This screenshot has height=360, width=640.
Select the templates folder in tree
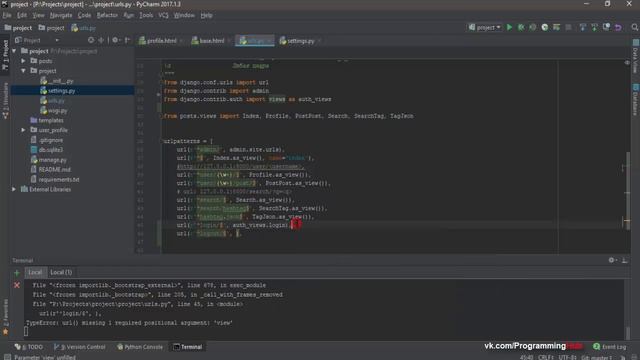click(x=47, y=120)
